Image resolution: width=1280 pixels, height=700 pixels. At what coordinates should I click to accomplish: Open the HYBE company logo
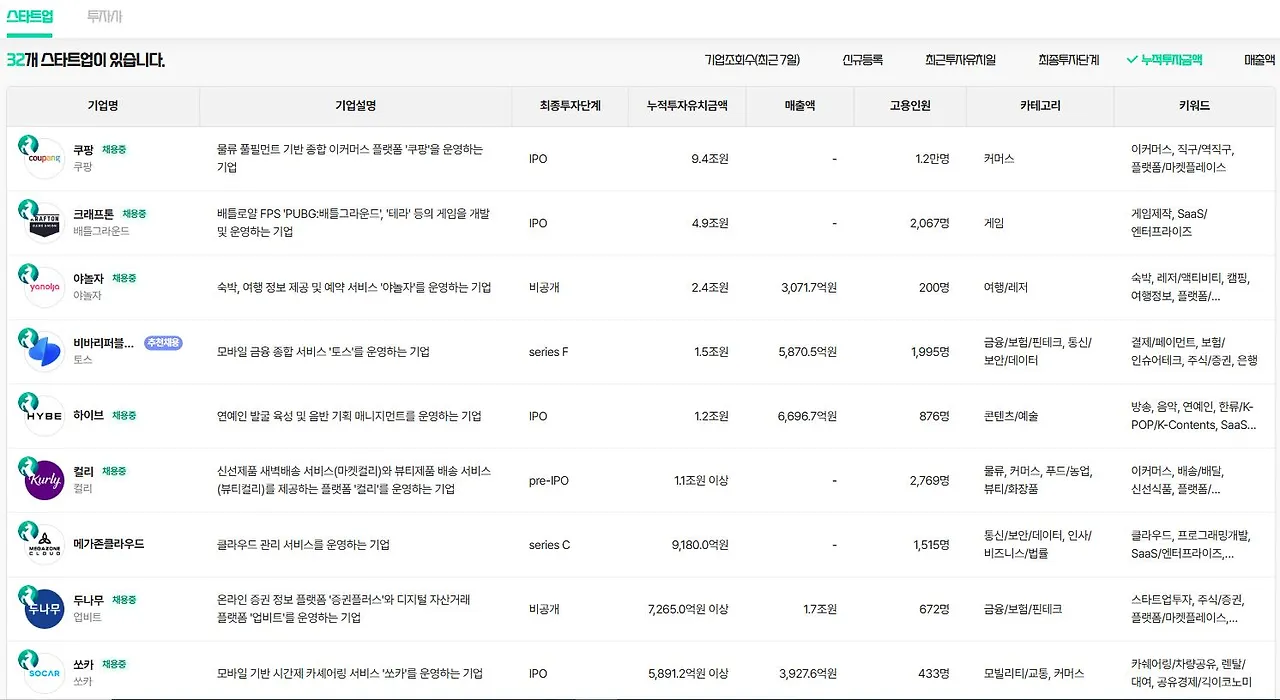click(x=44, y=416)
